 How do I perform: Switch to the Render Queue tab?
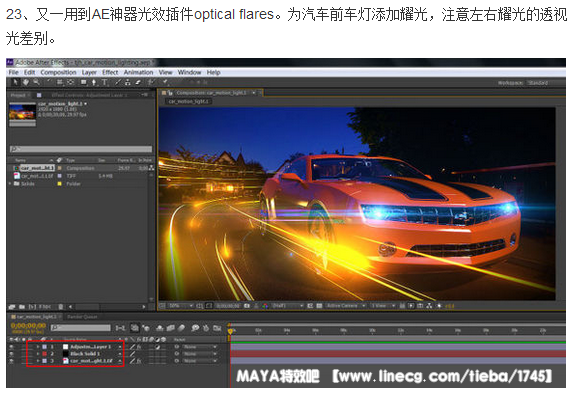pyautogui.click(x=82, y=317)
